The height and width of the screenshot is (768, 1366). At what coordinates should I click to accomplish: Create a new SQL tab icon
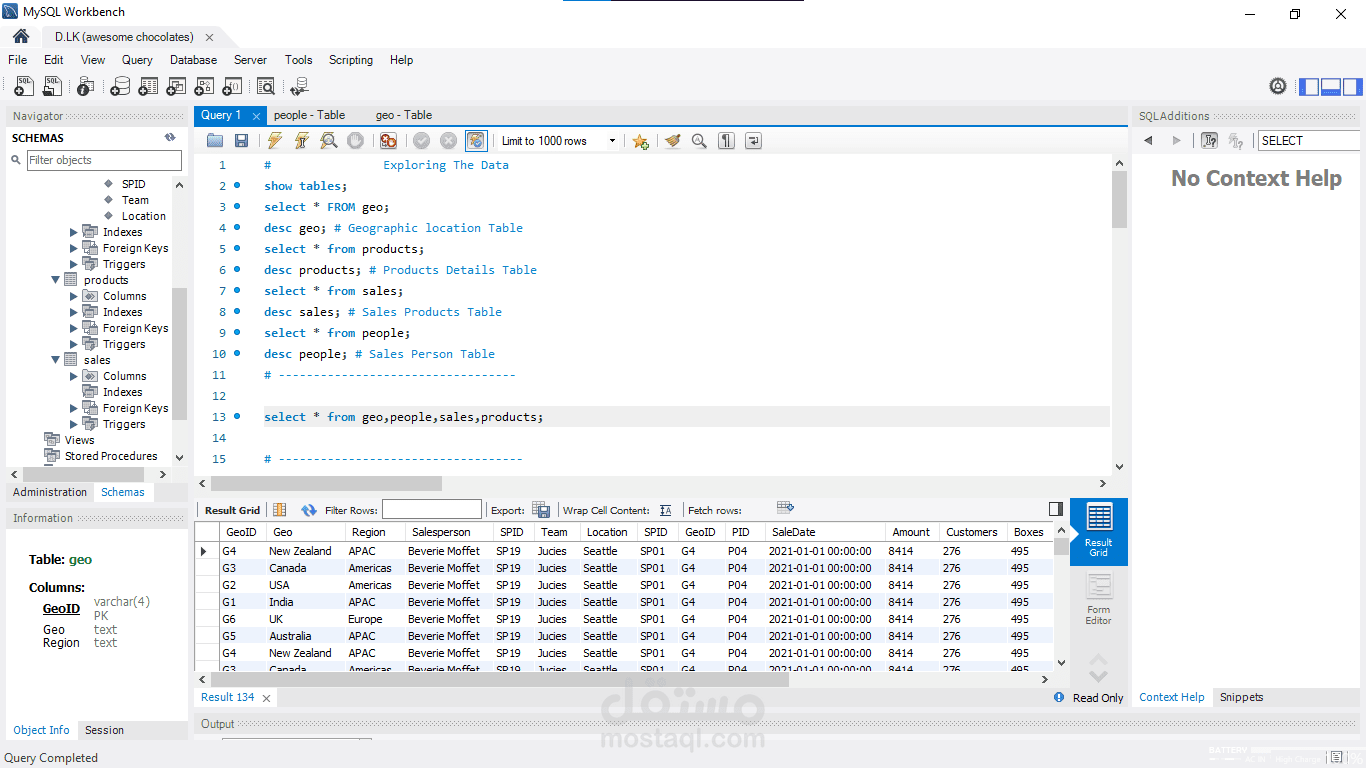(24, 87)
